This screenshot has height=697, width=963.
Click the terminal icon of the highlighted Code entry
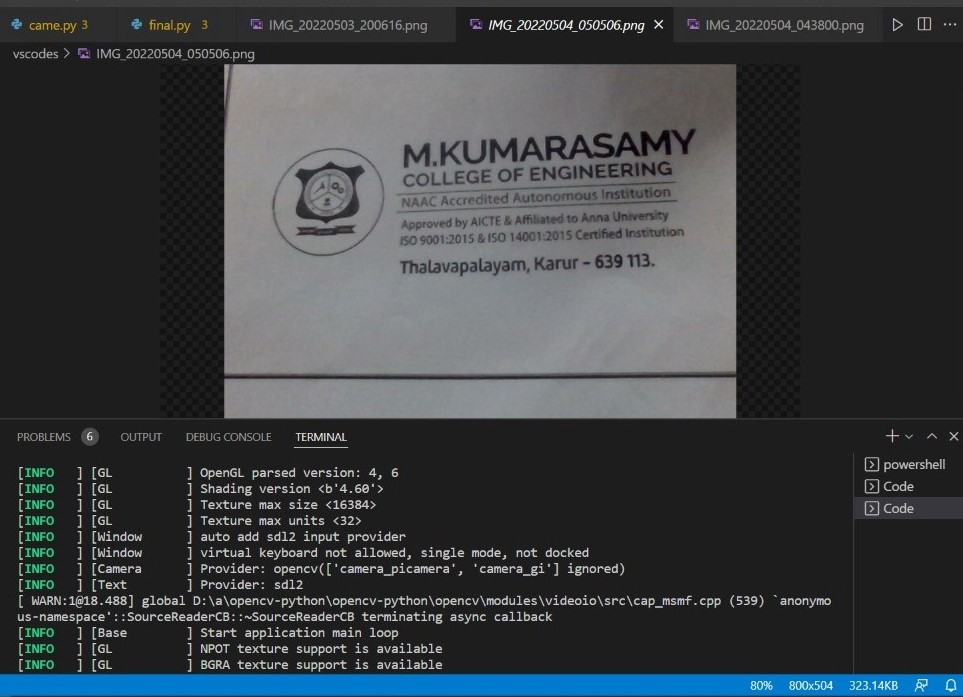pos(871,508)
